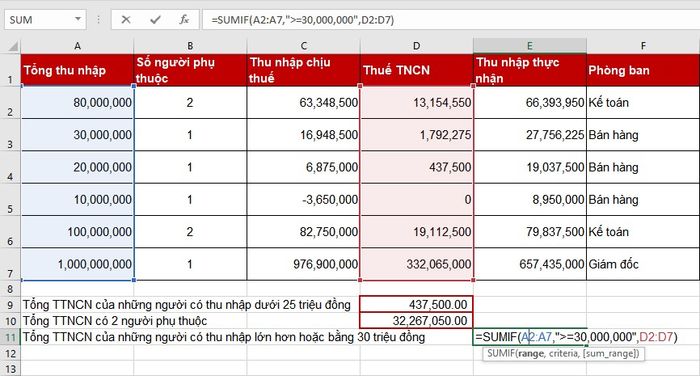Viewport: 700px width, 376px height.
Task: Select column D header
Action: (417, 46)
